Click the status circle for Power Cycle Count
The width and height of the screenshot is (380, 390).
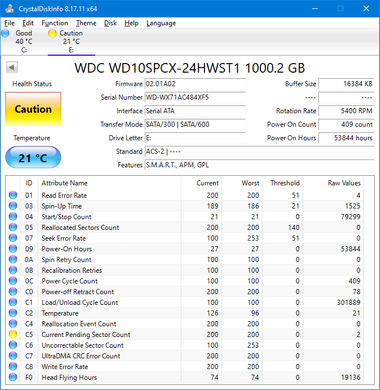(13, 281)
